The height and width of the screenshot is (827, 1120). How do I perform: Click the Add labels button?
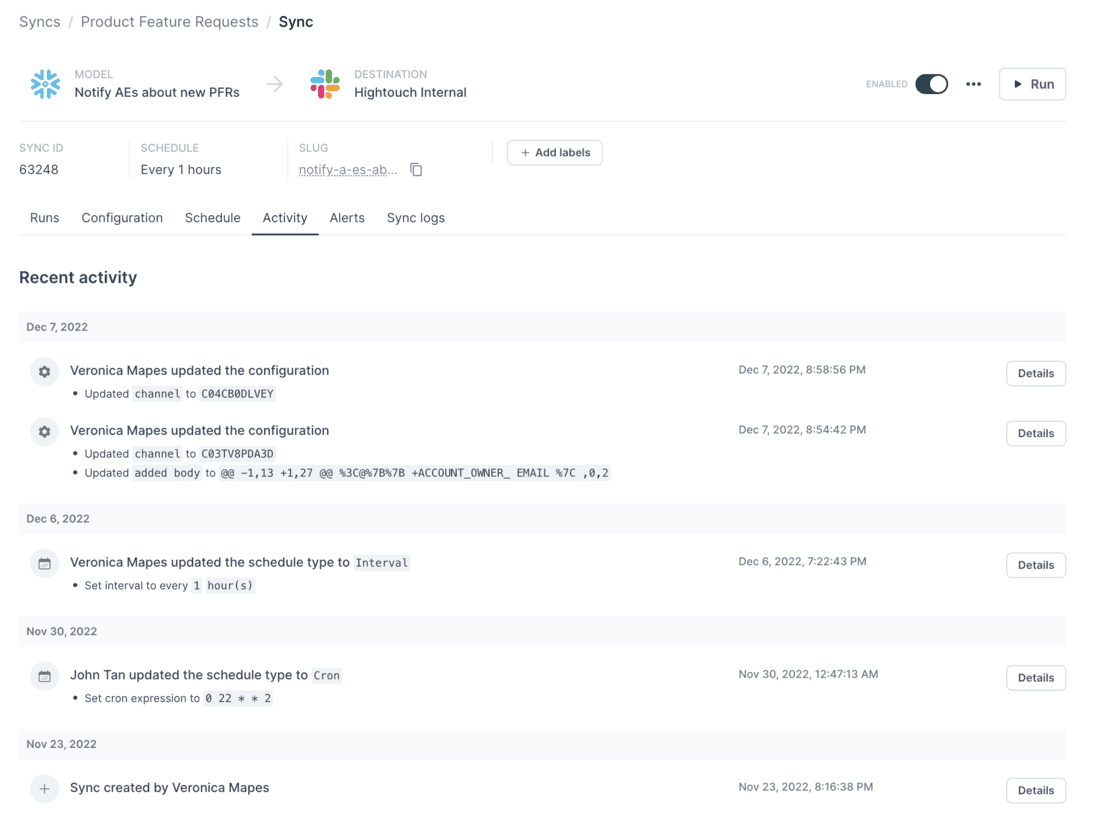tap(554, 152)
